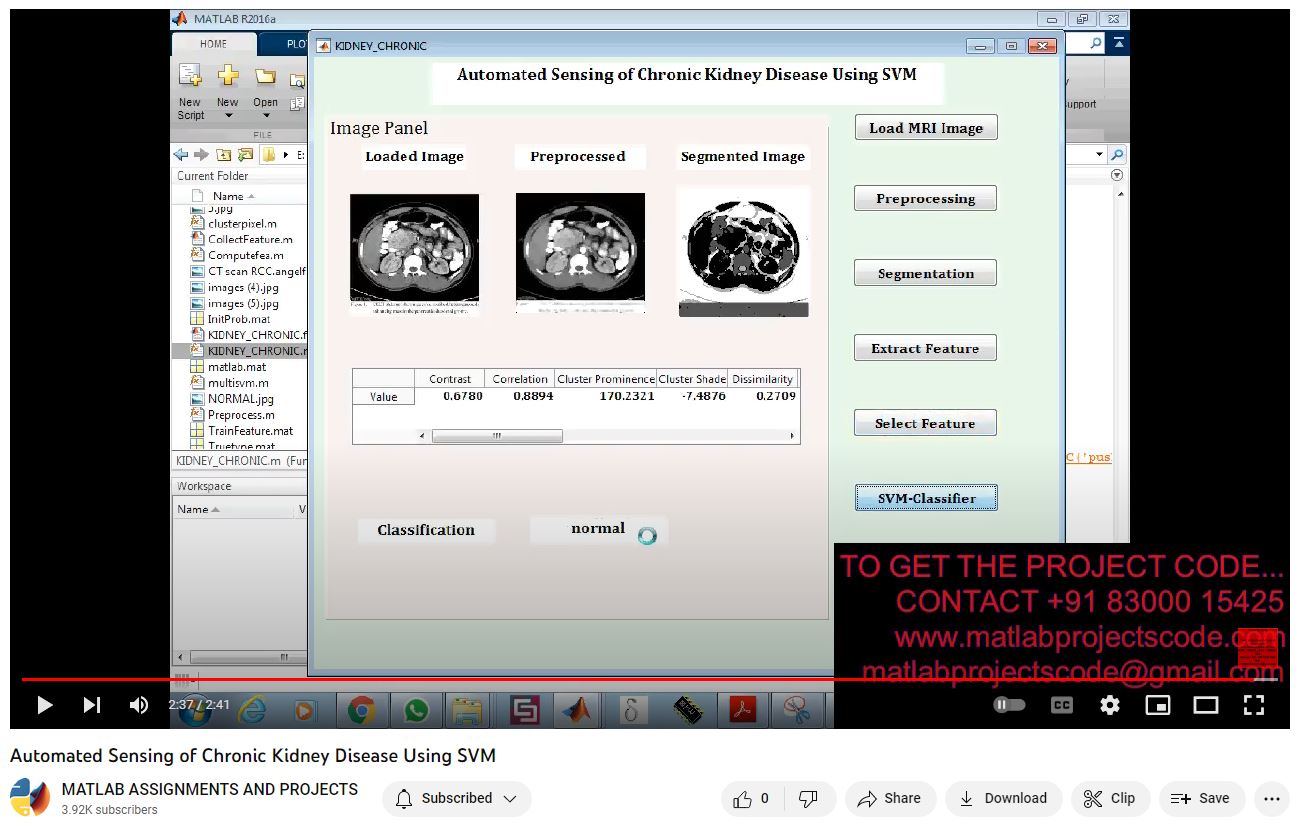Click the browse for folder icon

[245, 155]
